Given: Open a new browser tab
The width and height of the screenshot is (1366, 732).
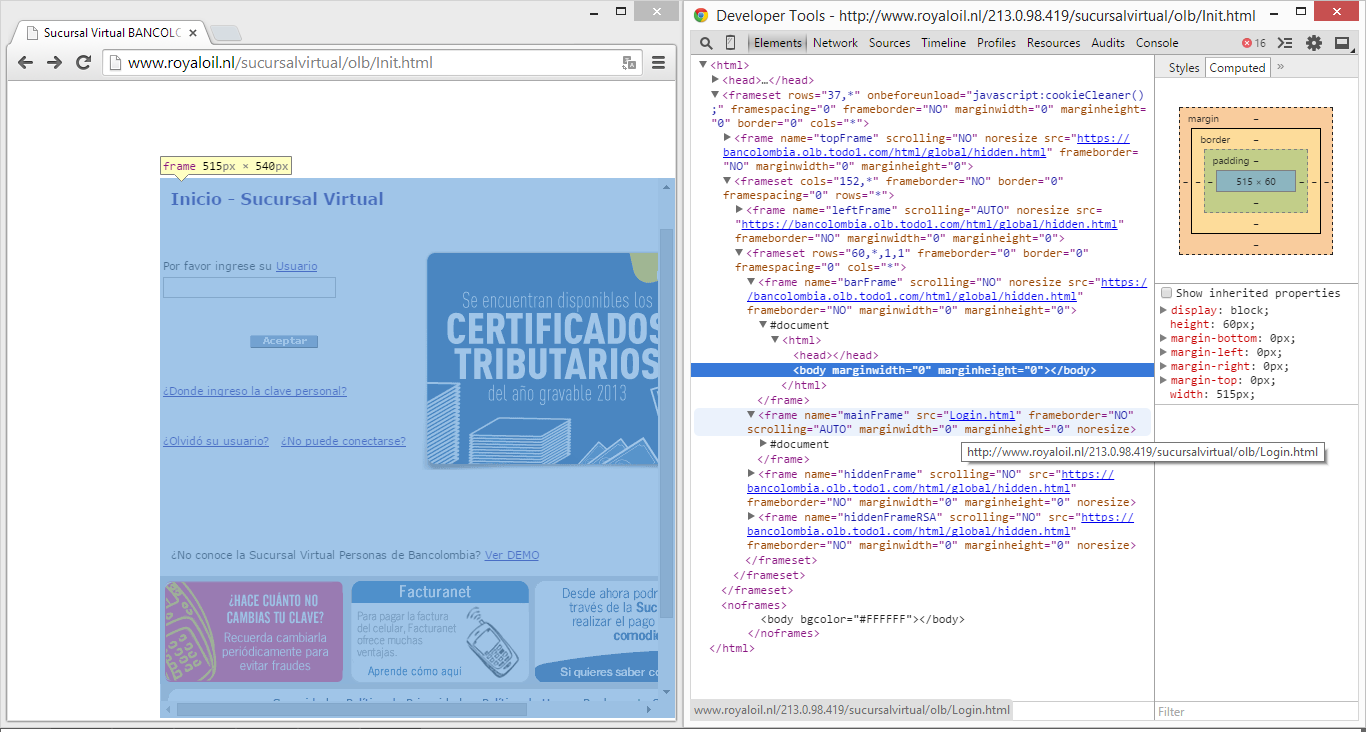Looking at the screenshot, I should click(x=226, y=33).
